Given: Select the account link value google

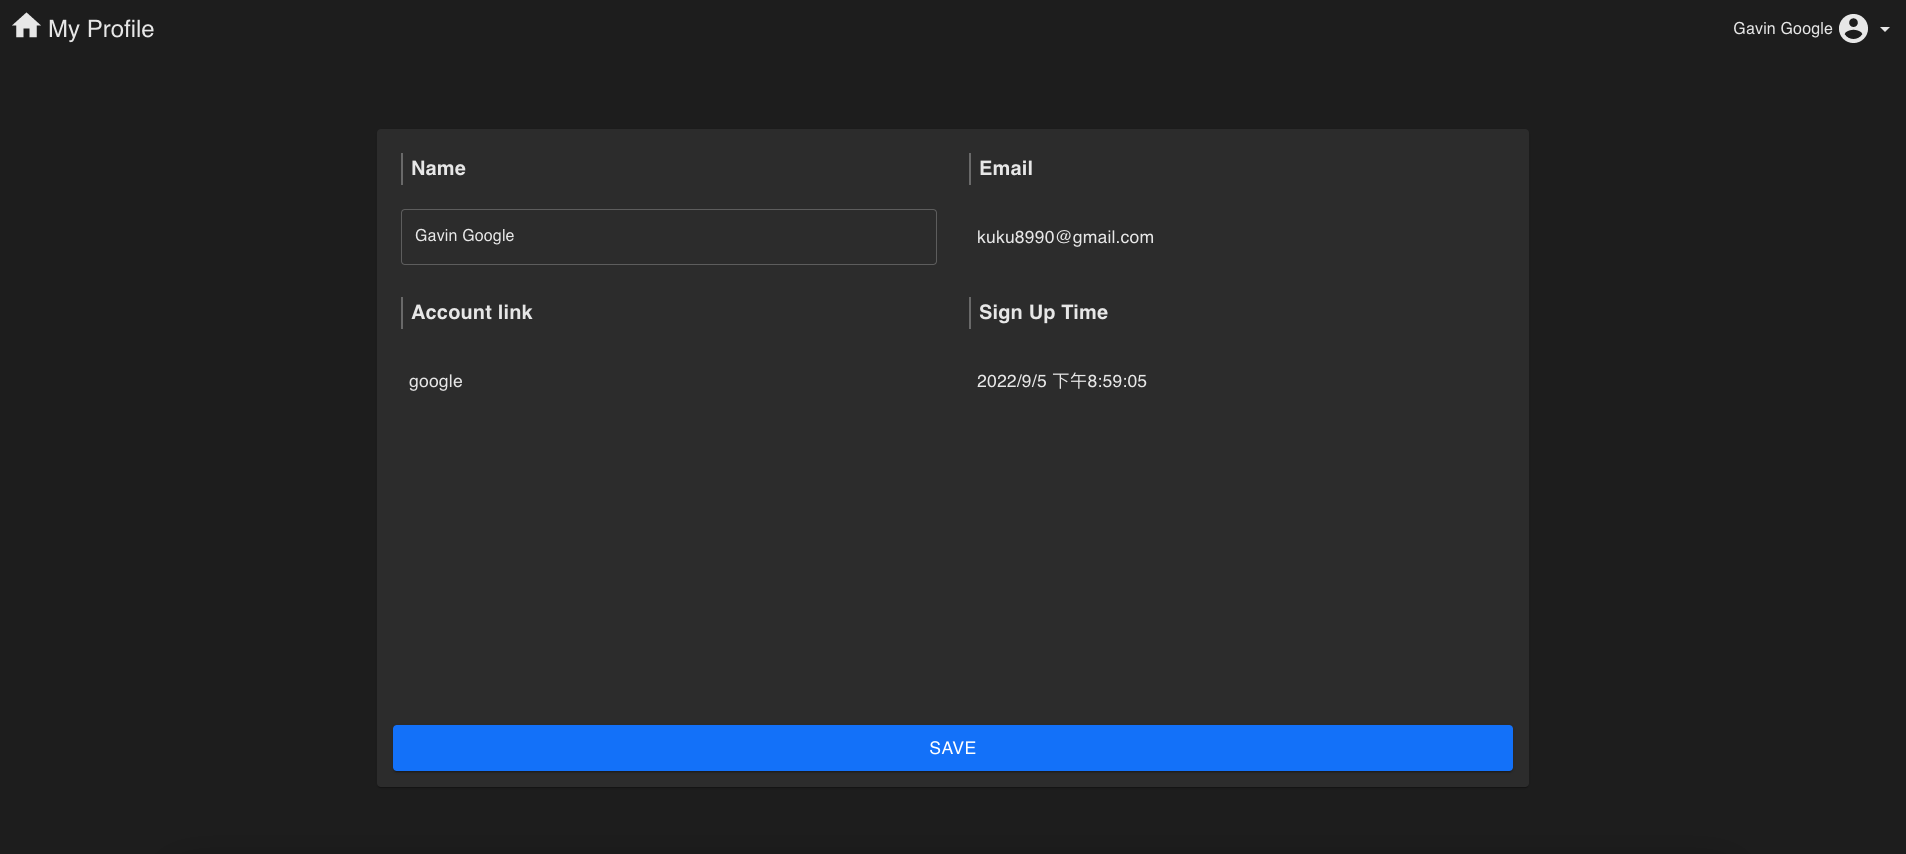Looking at the screenshot, I should [435, 382].
